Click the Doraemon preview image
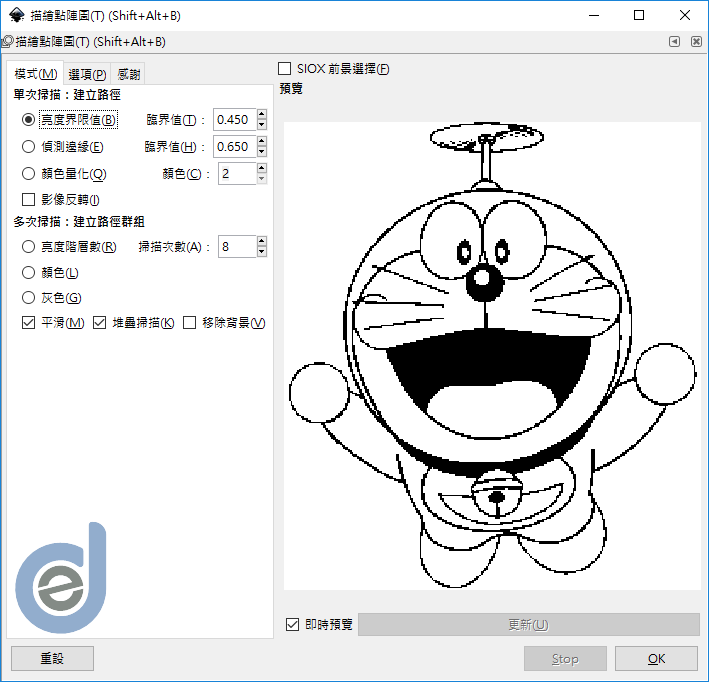 pyautogui.click(x=492, y=355)
